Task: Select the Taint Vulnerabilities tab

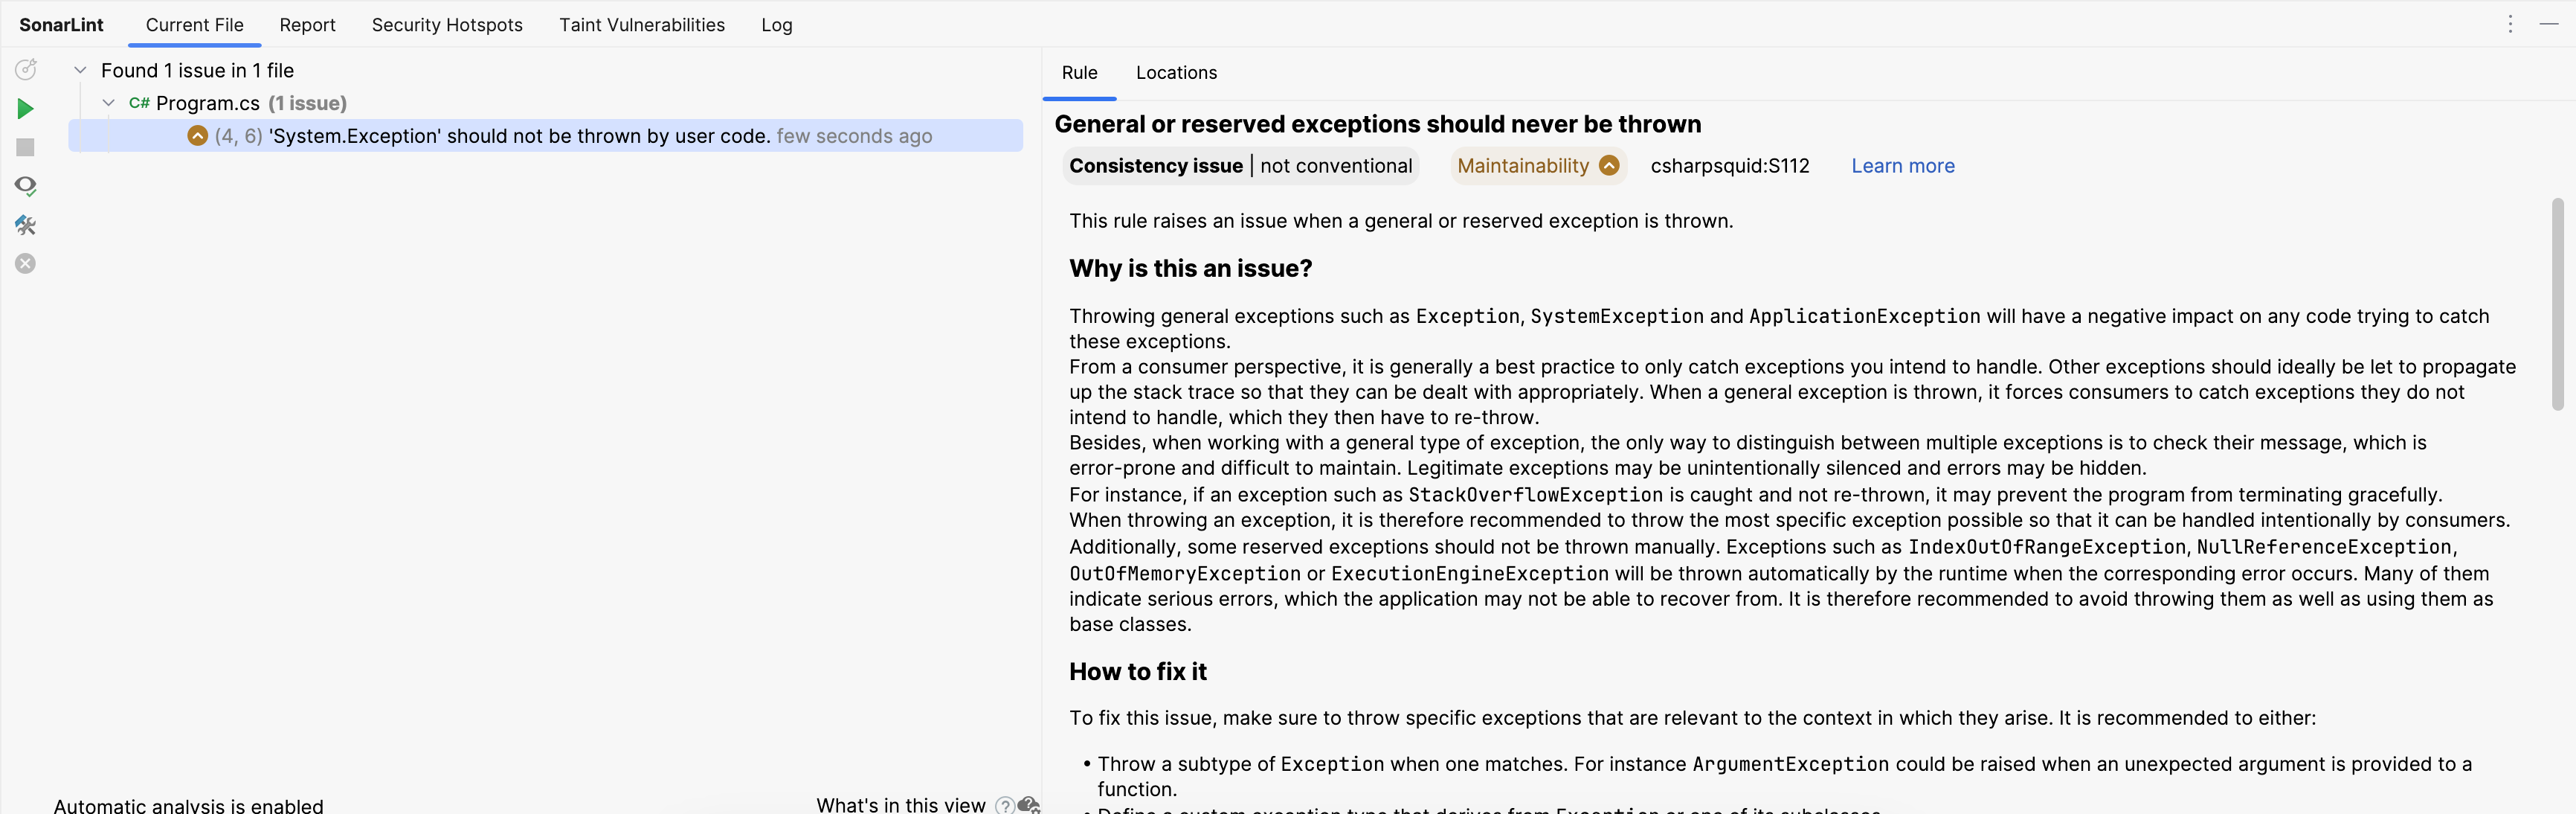Action: (641, 25)
